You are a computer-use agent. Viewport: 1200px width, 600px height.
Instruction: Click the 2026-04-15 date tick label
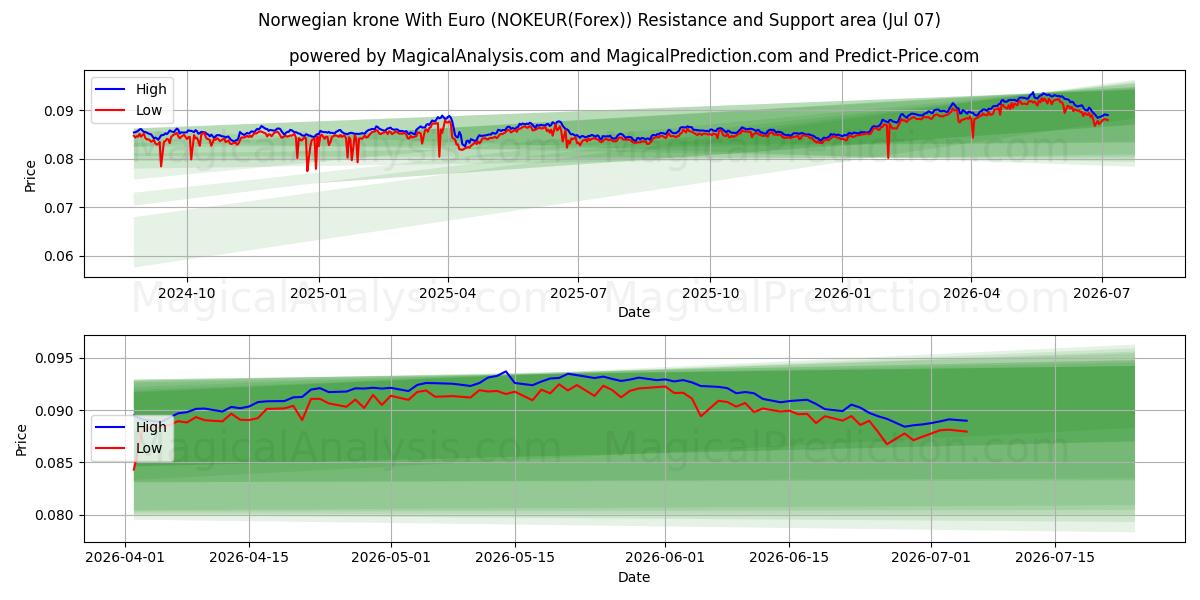click(x=249, y=560)
